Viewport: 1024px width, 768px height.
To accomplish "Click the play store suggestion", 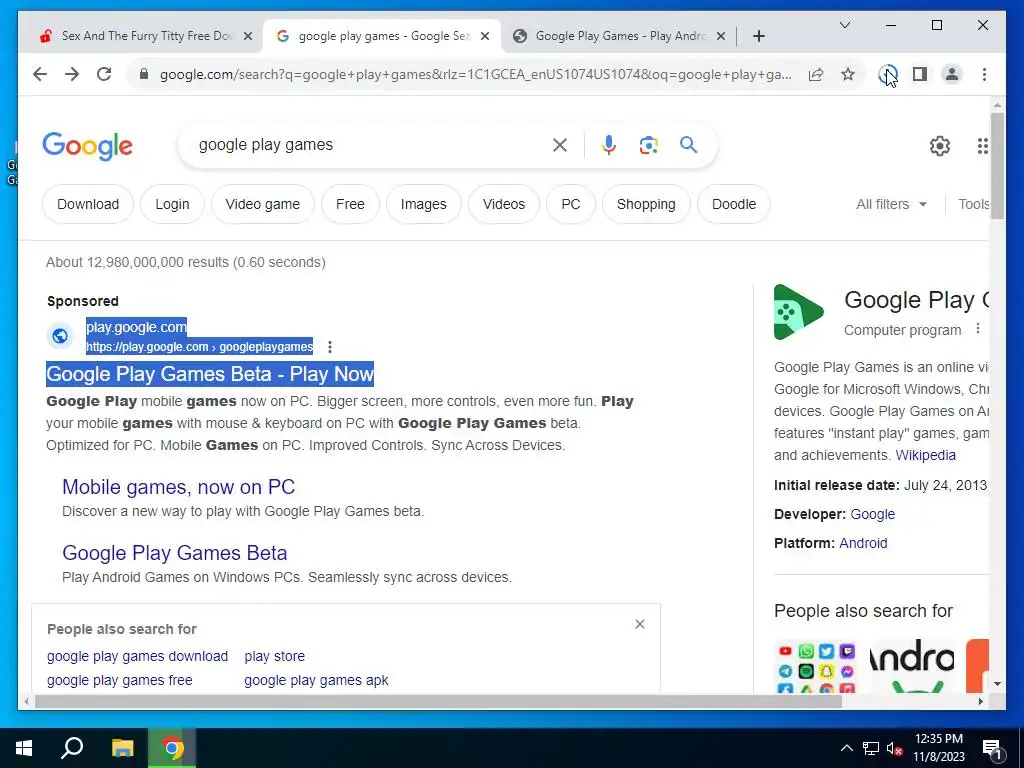I will 274,656.
